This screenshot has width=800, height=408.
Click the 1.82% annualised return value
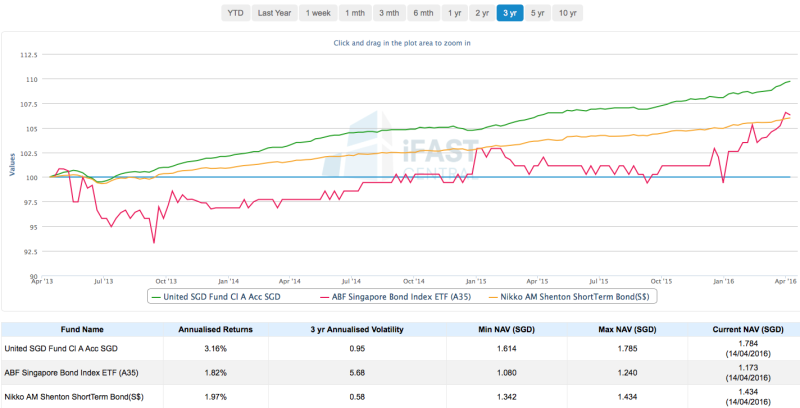(x=215, y=373)
